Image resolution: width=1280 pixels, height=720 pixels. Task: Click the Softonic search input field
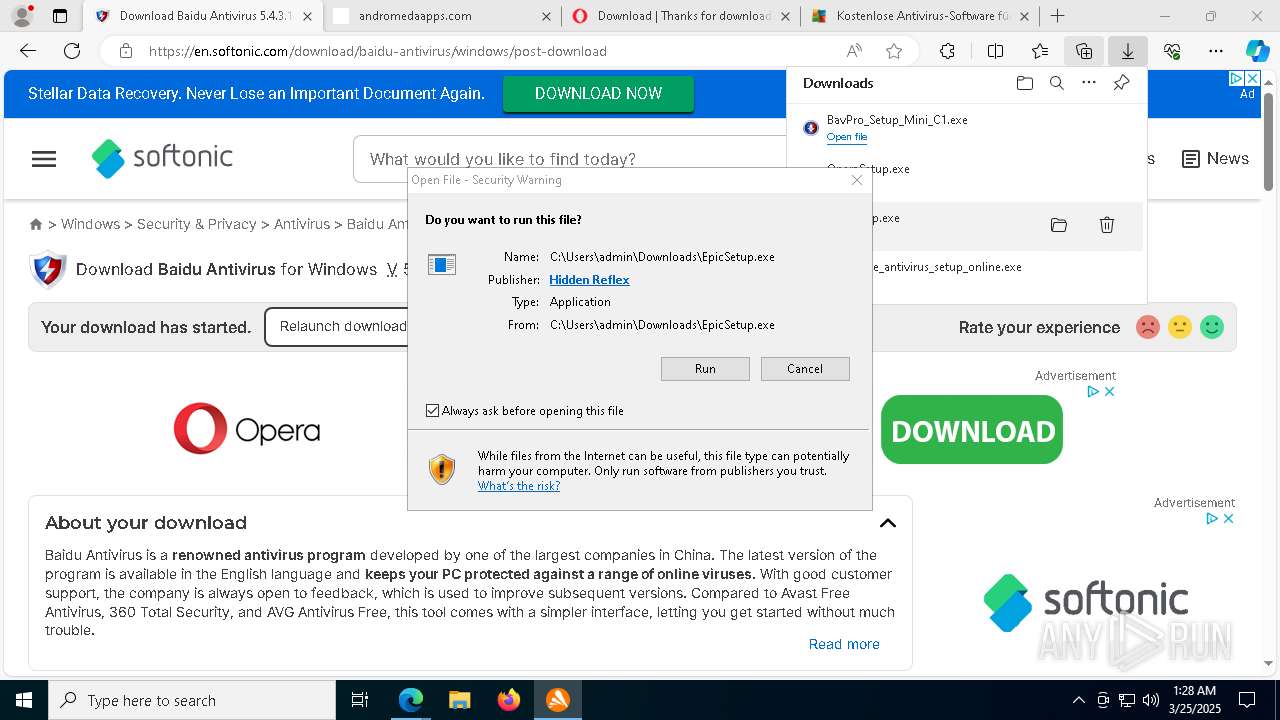point(570,159)
